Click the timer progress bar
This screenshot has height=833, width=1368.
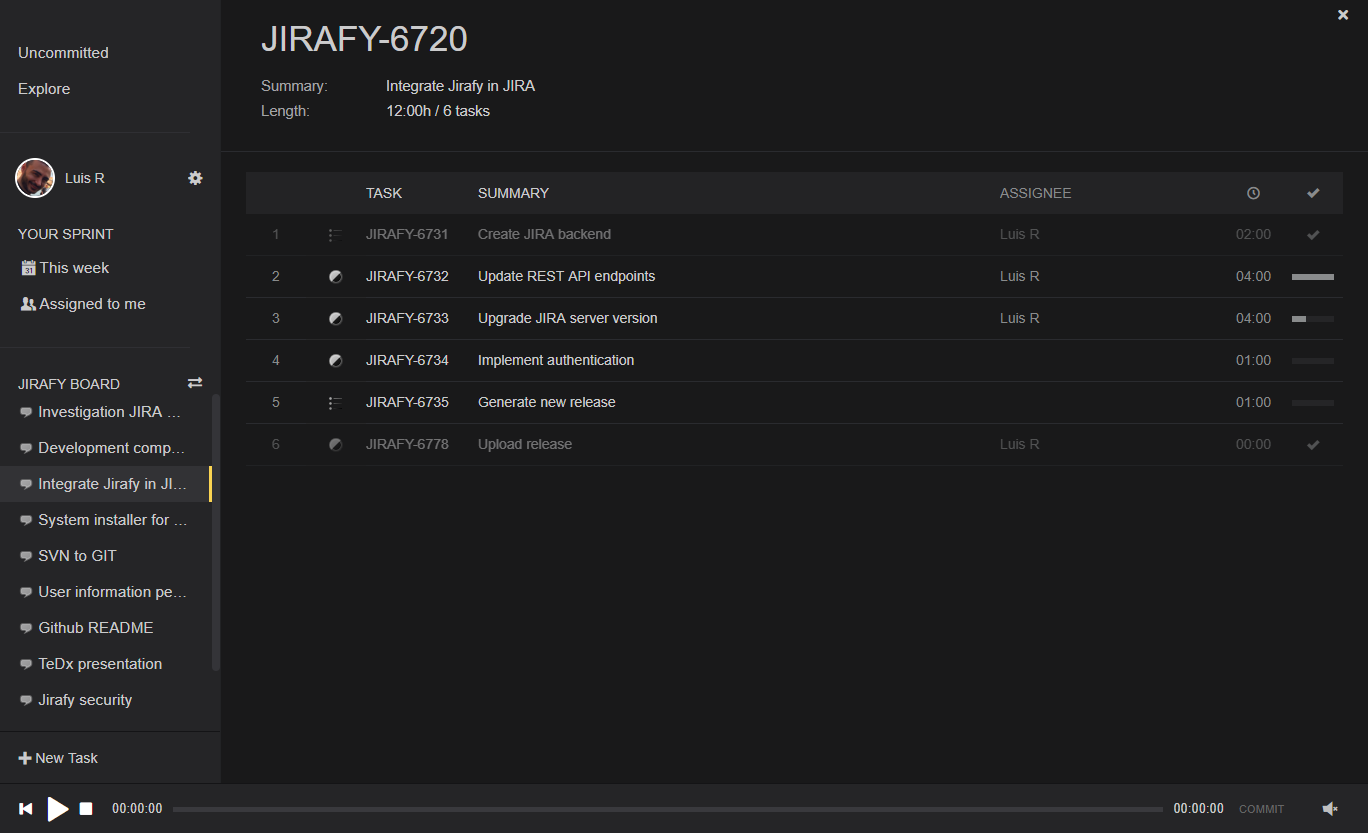pos(668,809)
